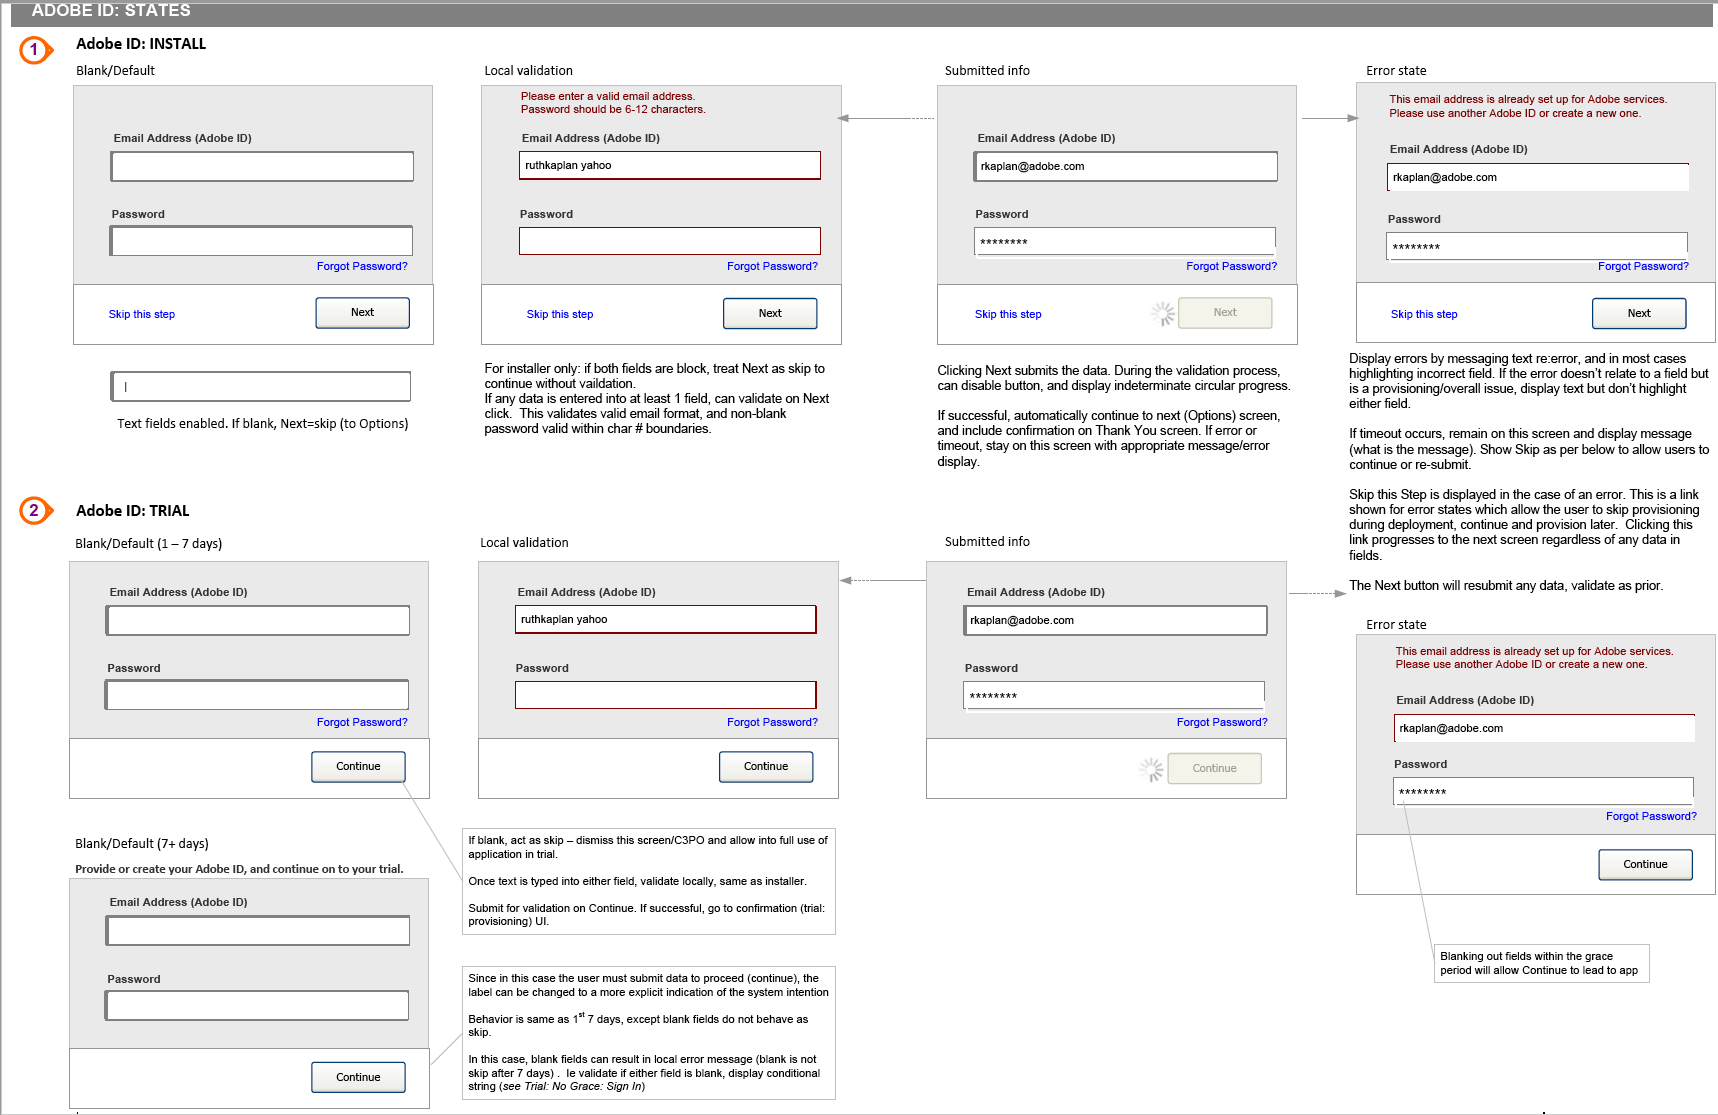Viewport: 1718px width, 1115px height.
Task: Click 'The Next button will resubmit any data' sentence
Action: 1506,586
